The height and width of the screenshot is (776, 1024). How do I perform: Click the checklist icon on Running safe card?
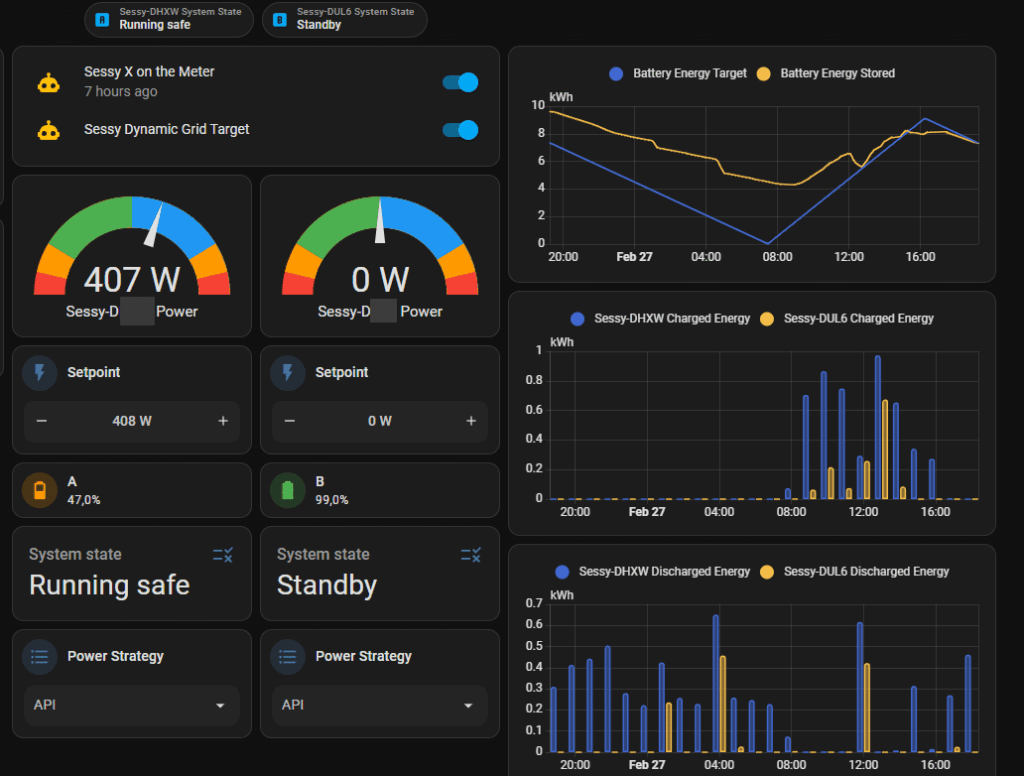click(x=223, y=555)
